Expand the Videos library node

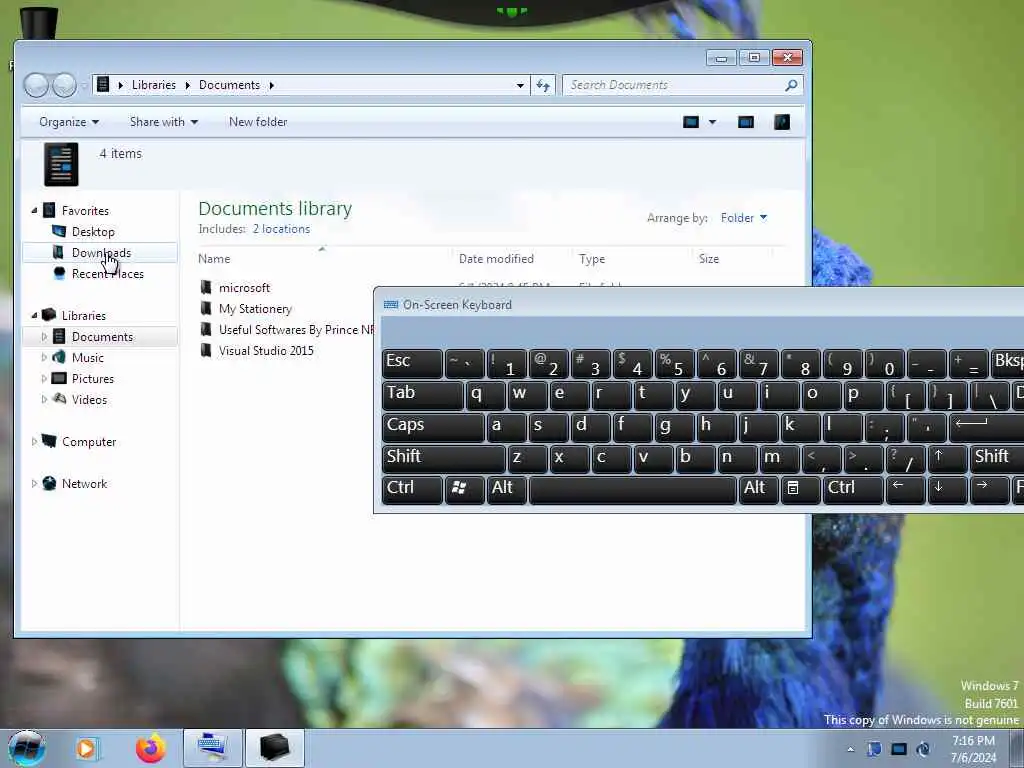(x=44, y=400)
